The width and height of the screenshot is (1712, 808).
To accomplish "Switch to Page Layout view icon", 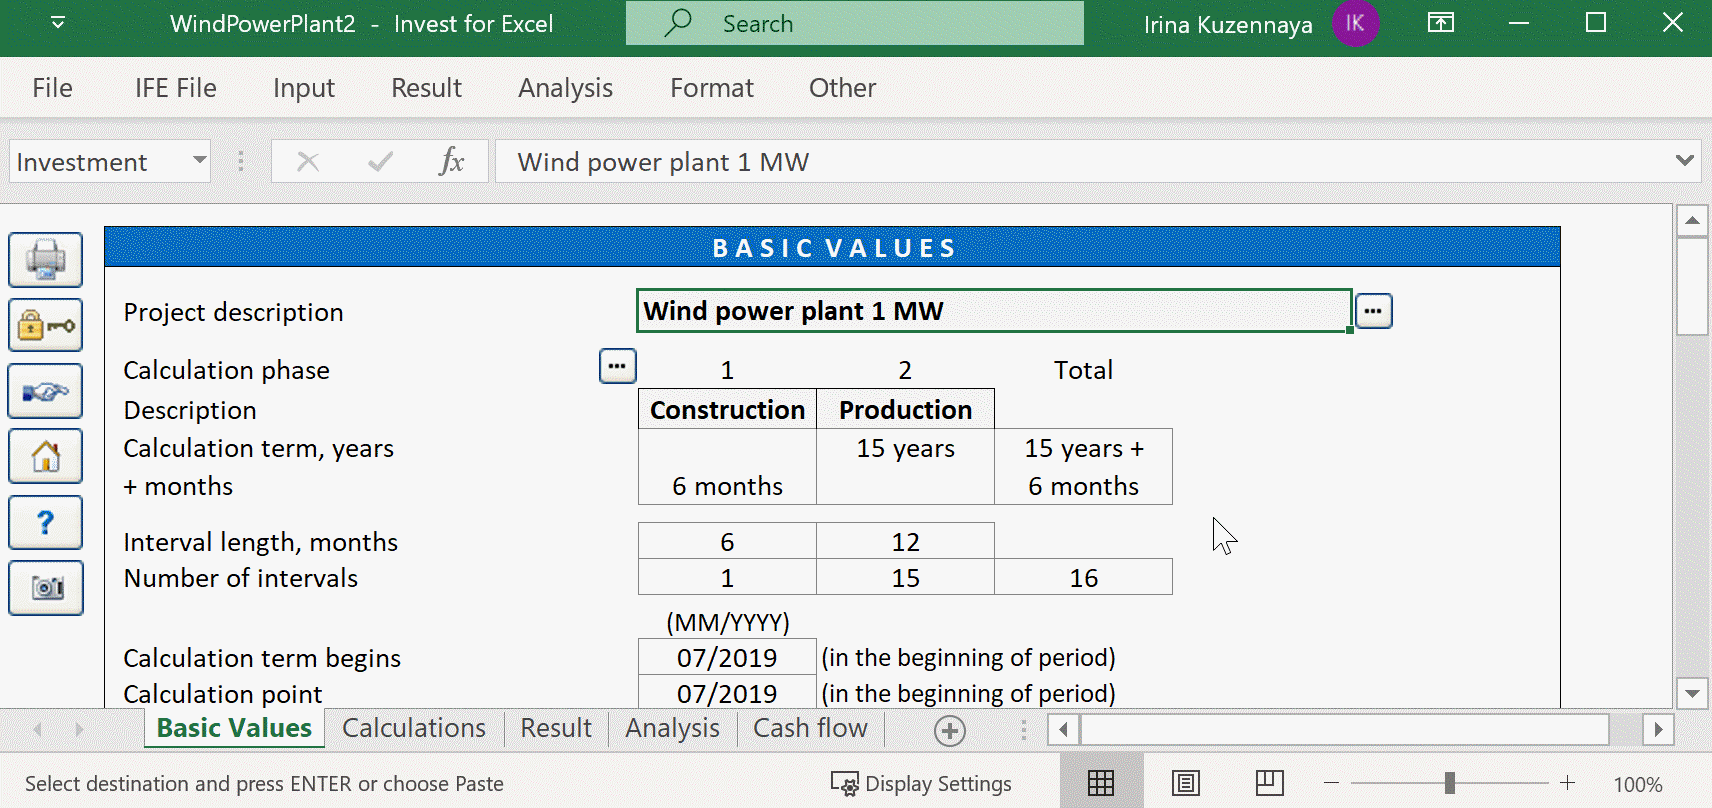I will tap(1186, 783).
